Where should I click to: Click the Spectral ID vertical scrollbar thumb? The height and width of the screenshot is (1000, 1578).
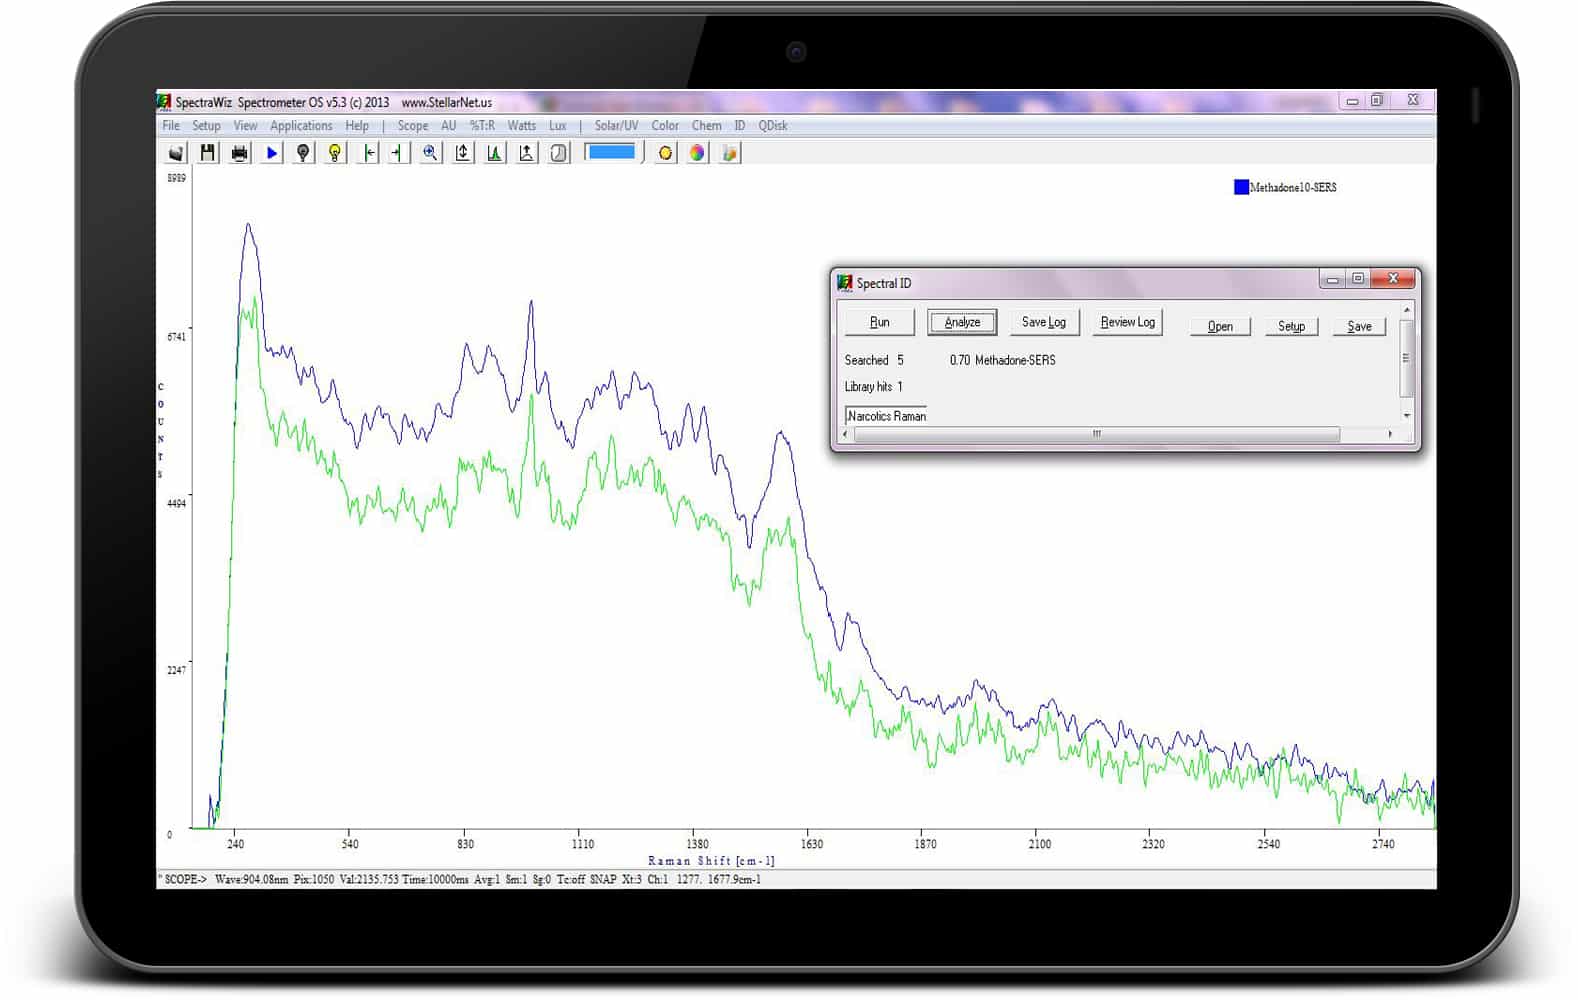pos(1406,358)
